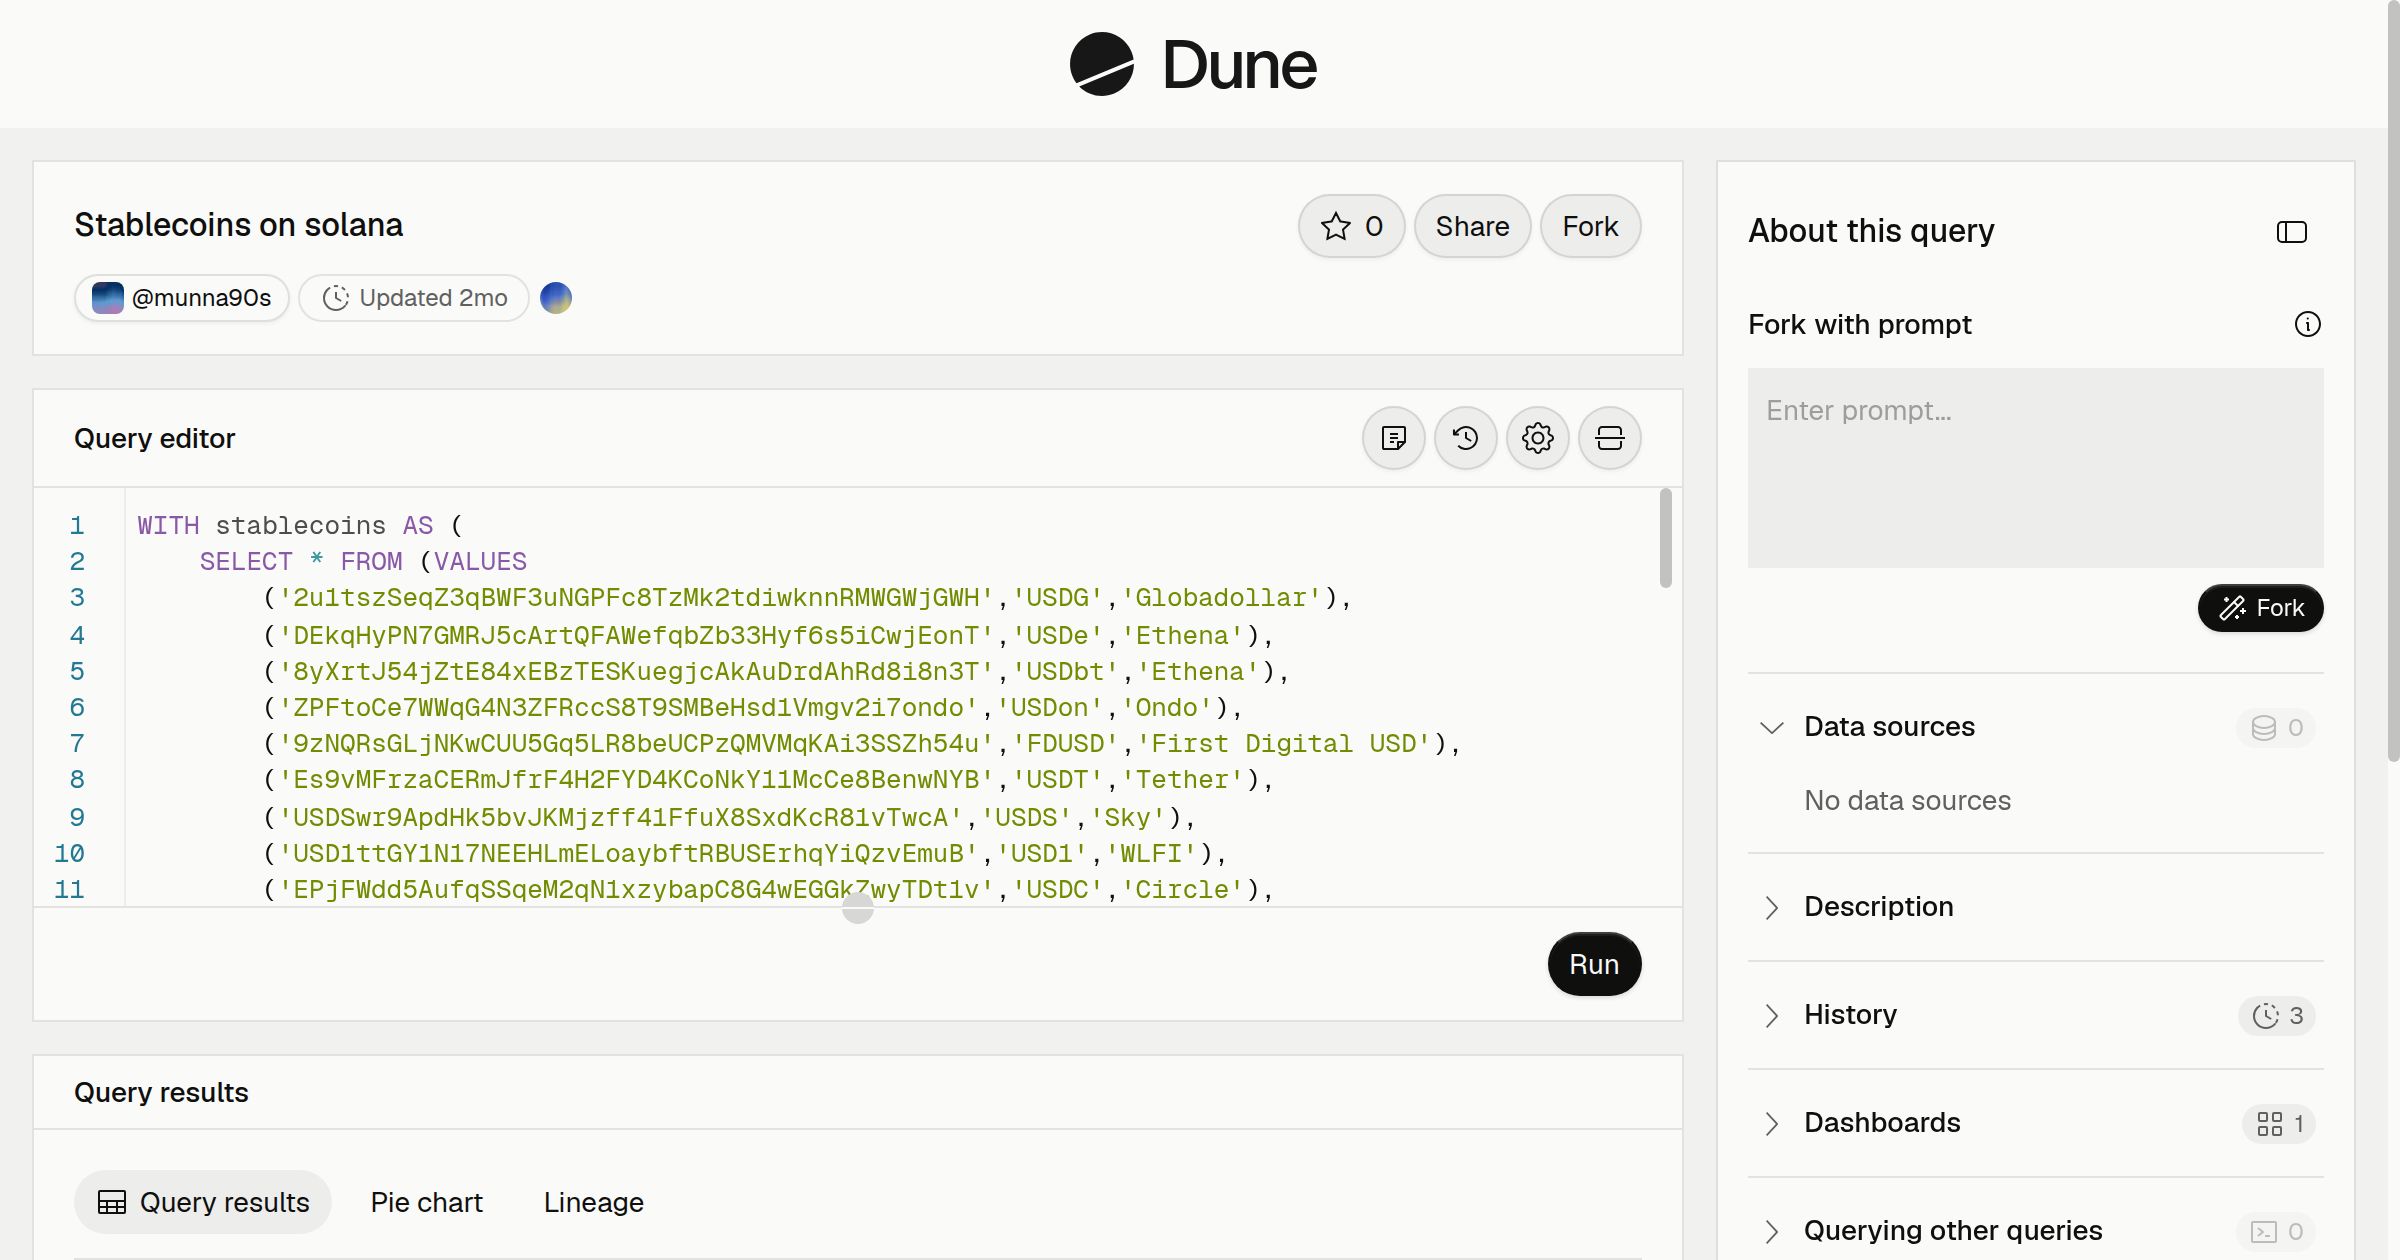Click the 'USDG' line 3 in editor
2400x1260 pixels.
click(x=808, y=598)
